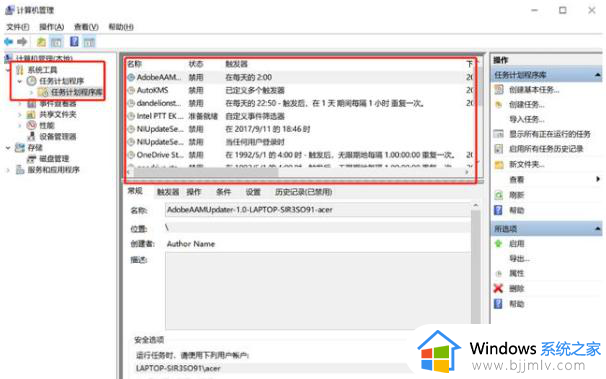Image resolution: width=606 pixels, height=379 pixels.
Task: Click 创建基本任务... action
Action: 534,90
